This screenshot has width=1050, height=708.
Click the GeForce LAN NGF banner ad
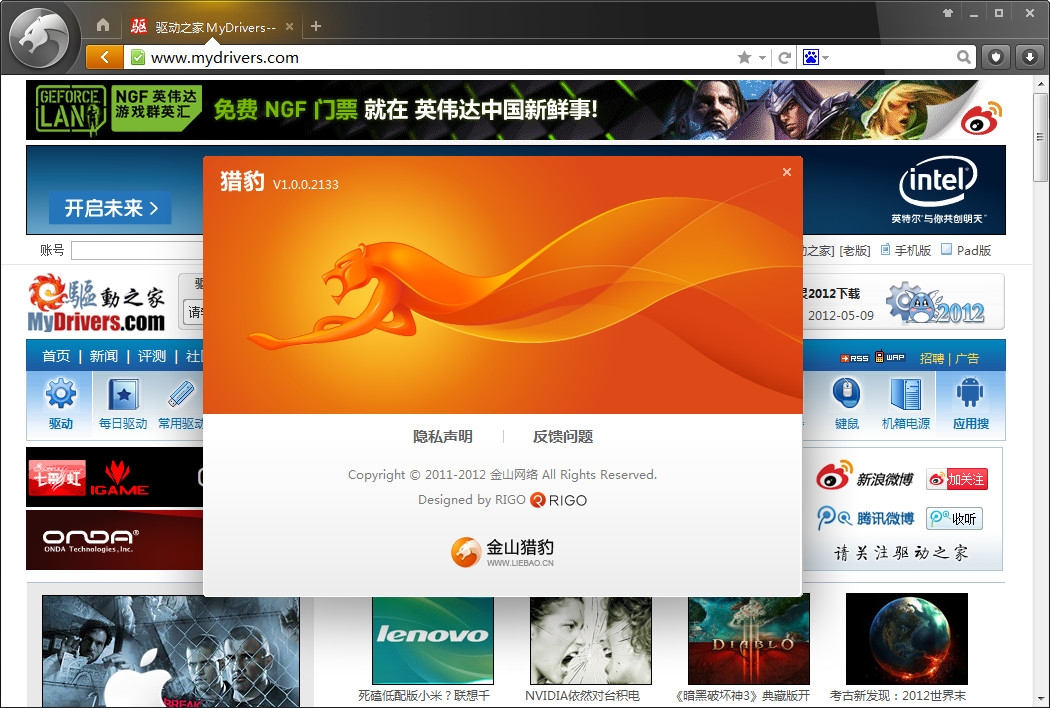point(516,110)
